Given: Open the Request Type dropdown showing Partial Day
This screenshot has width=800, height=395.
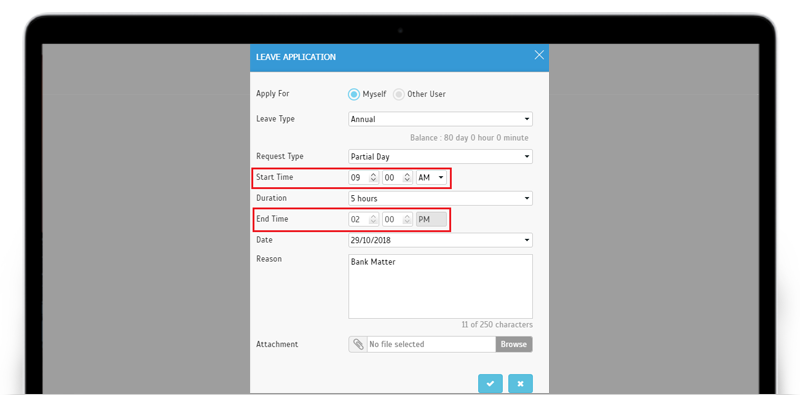Looking at the screenshot, I should pos(440,157).
